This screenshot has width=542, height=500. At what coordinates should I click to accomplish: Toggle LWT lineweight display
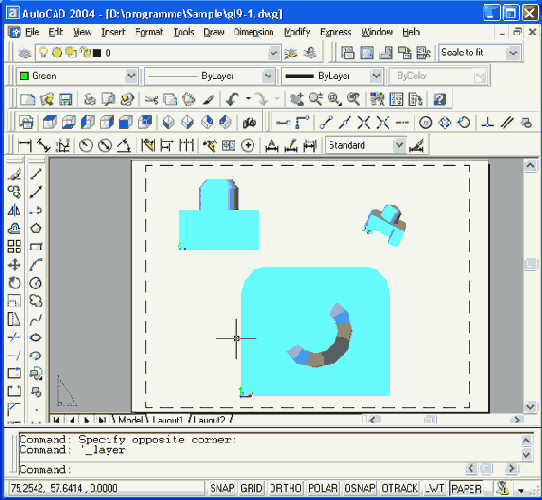434,488
